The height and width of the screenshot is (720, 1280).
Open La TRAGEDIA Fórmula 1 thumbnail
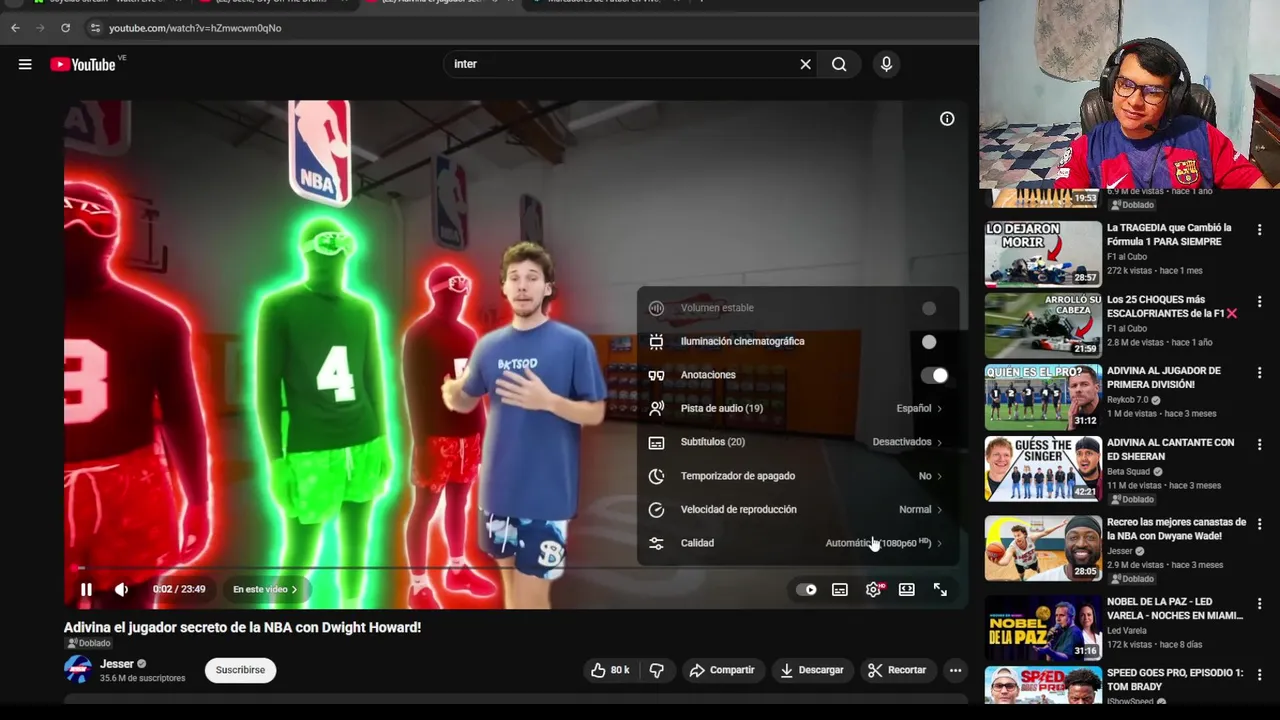point(1043,253)
